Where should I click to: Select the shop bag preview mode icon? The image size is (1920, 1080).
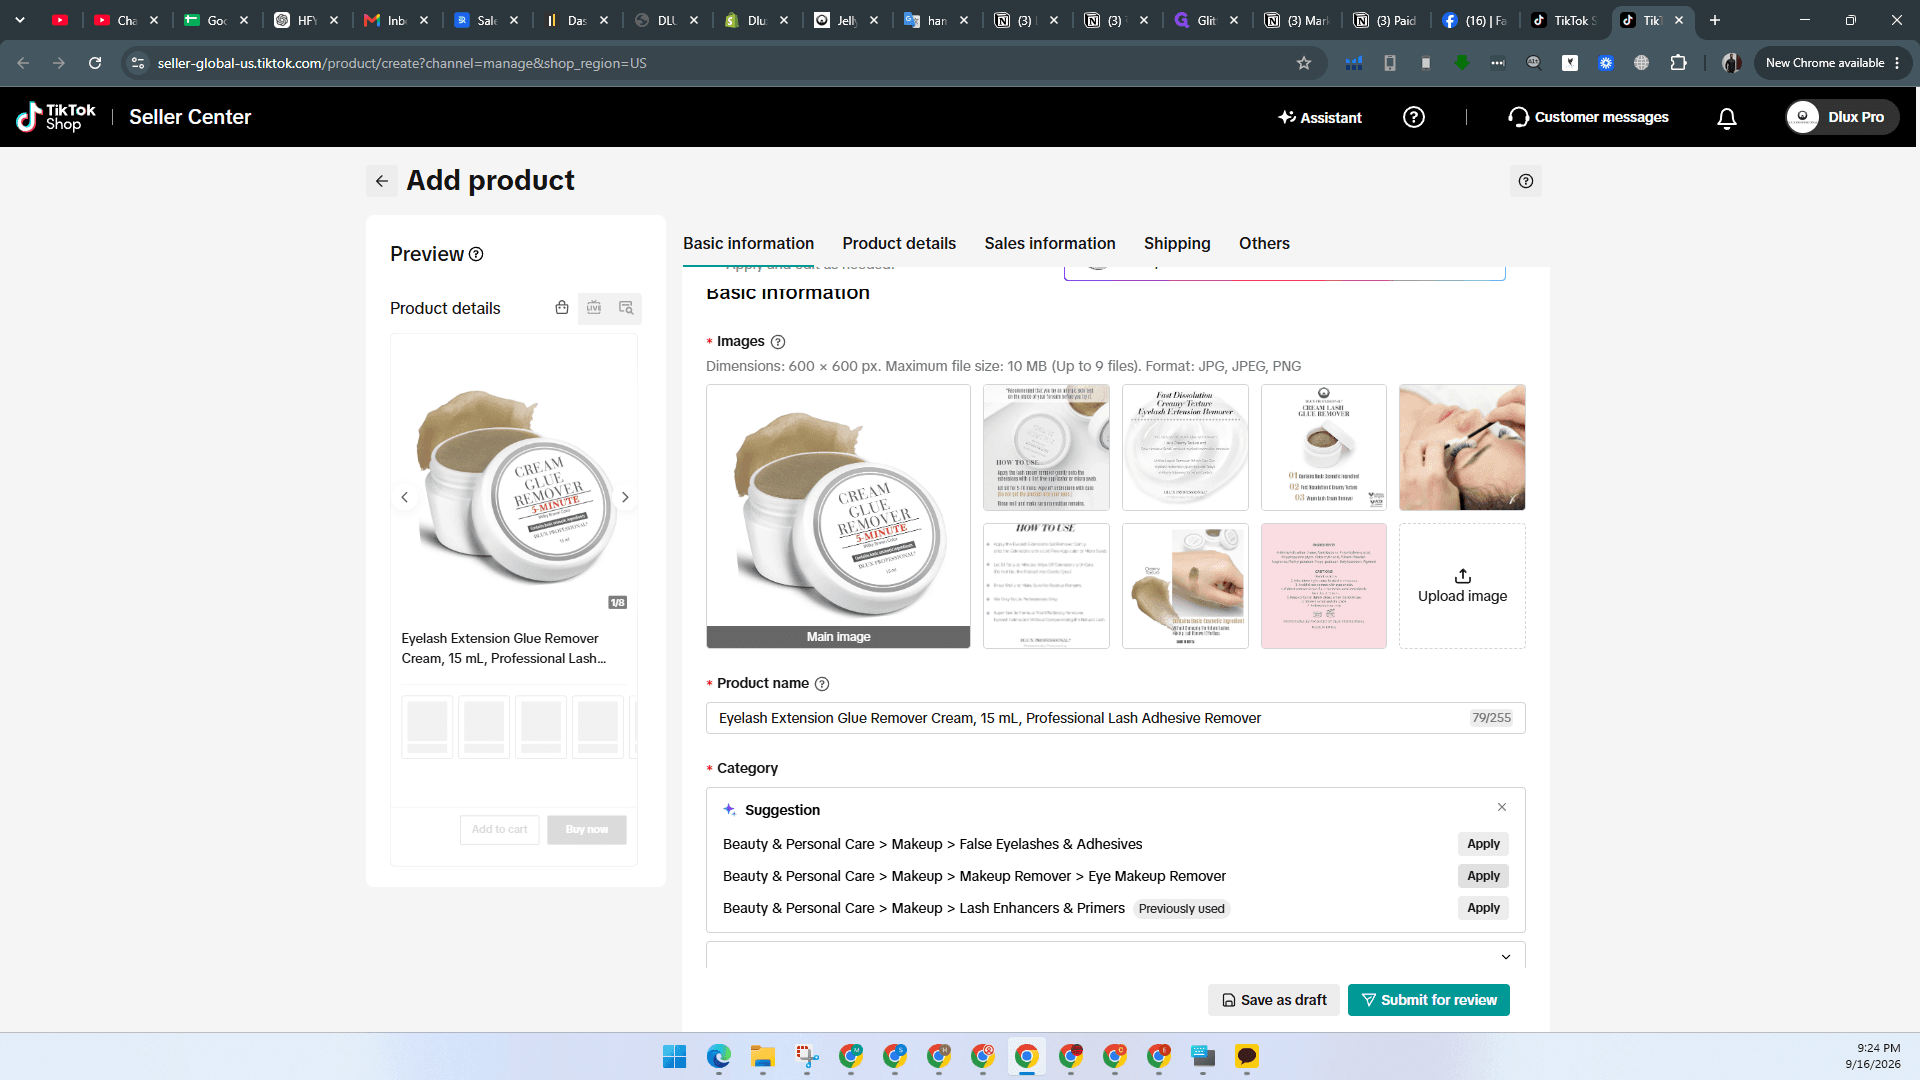click(562, 308)
